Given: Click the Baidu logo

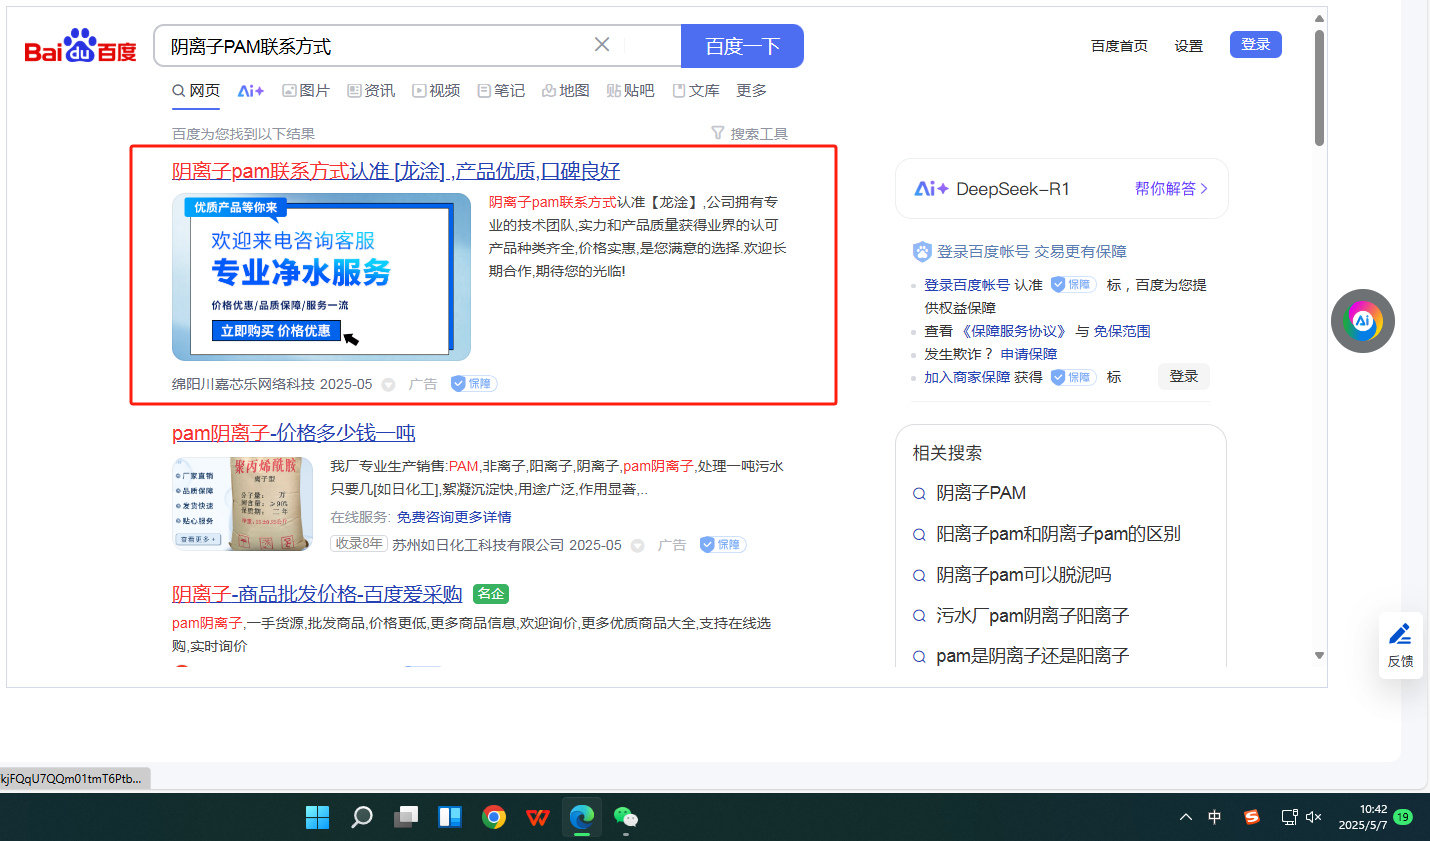Looking at the screenshot, I should click(x=80, y=47).
